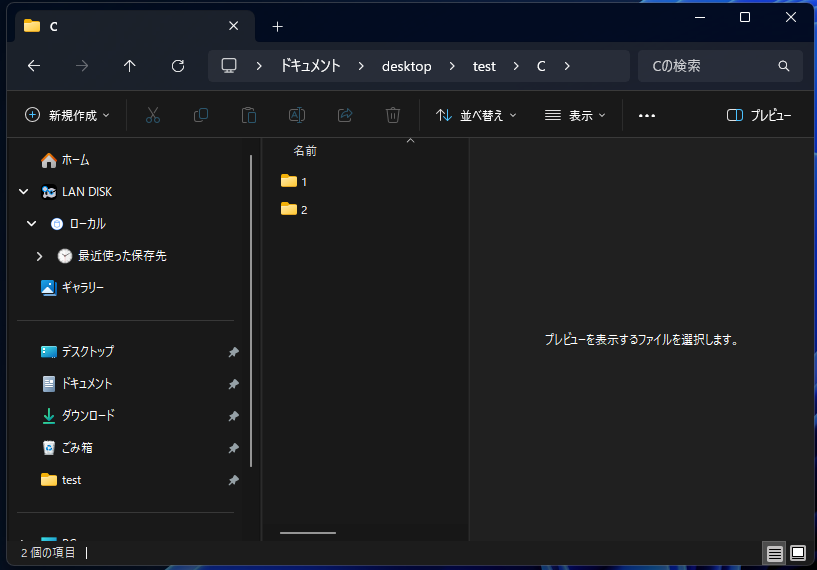Image resolution: width=817 pixels, height=570 pixels.
Task: Click test in the address breadcrumb
Action: (x=484, y=66)
